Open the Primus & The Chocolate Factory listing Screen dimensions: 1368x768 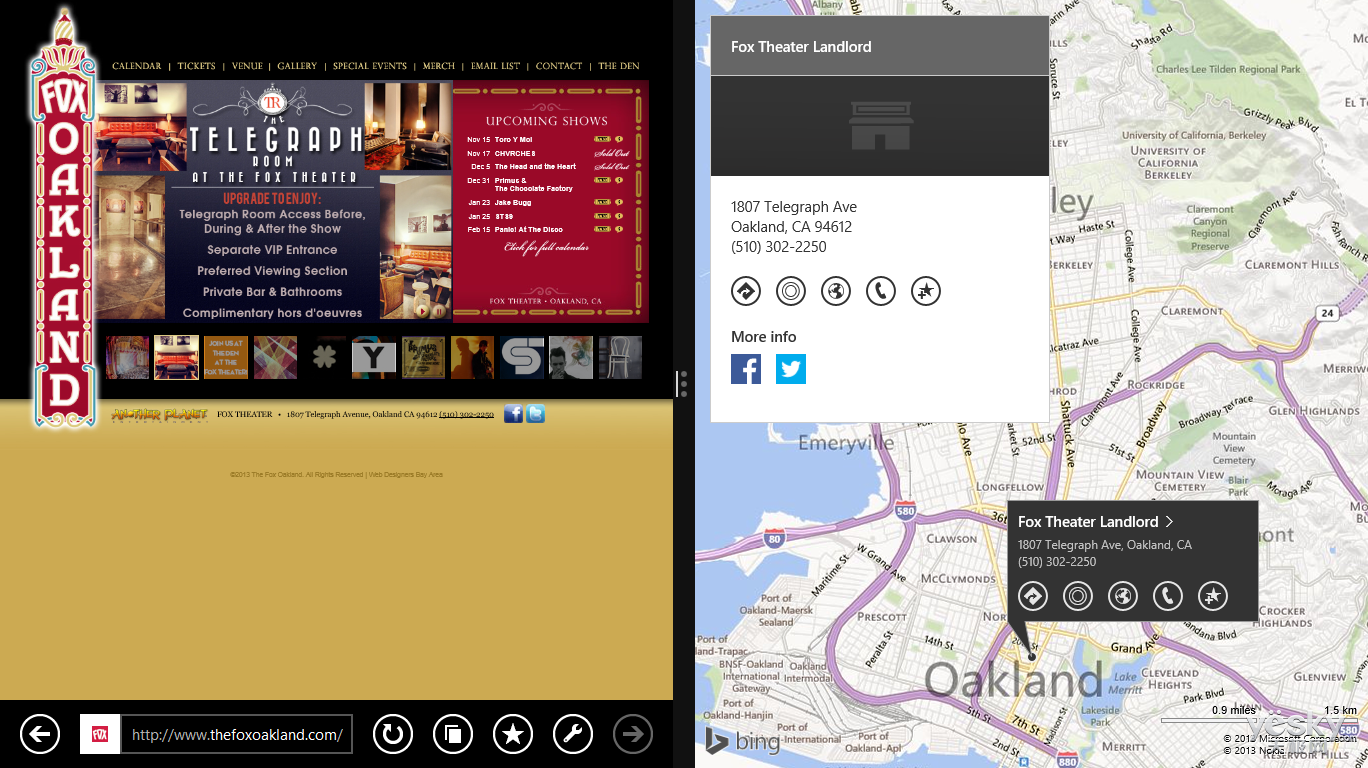click(x=534, y=184)
